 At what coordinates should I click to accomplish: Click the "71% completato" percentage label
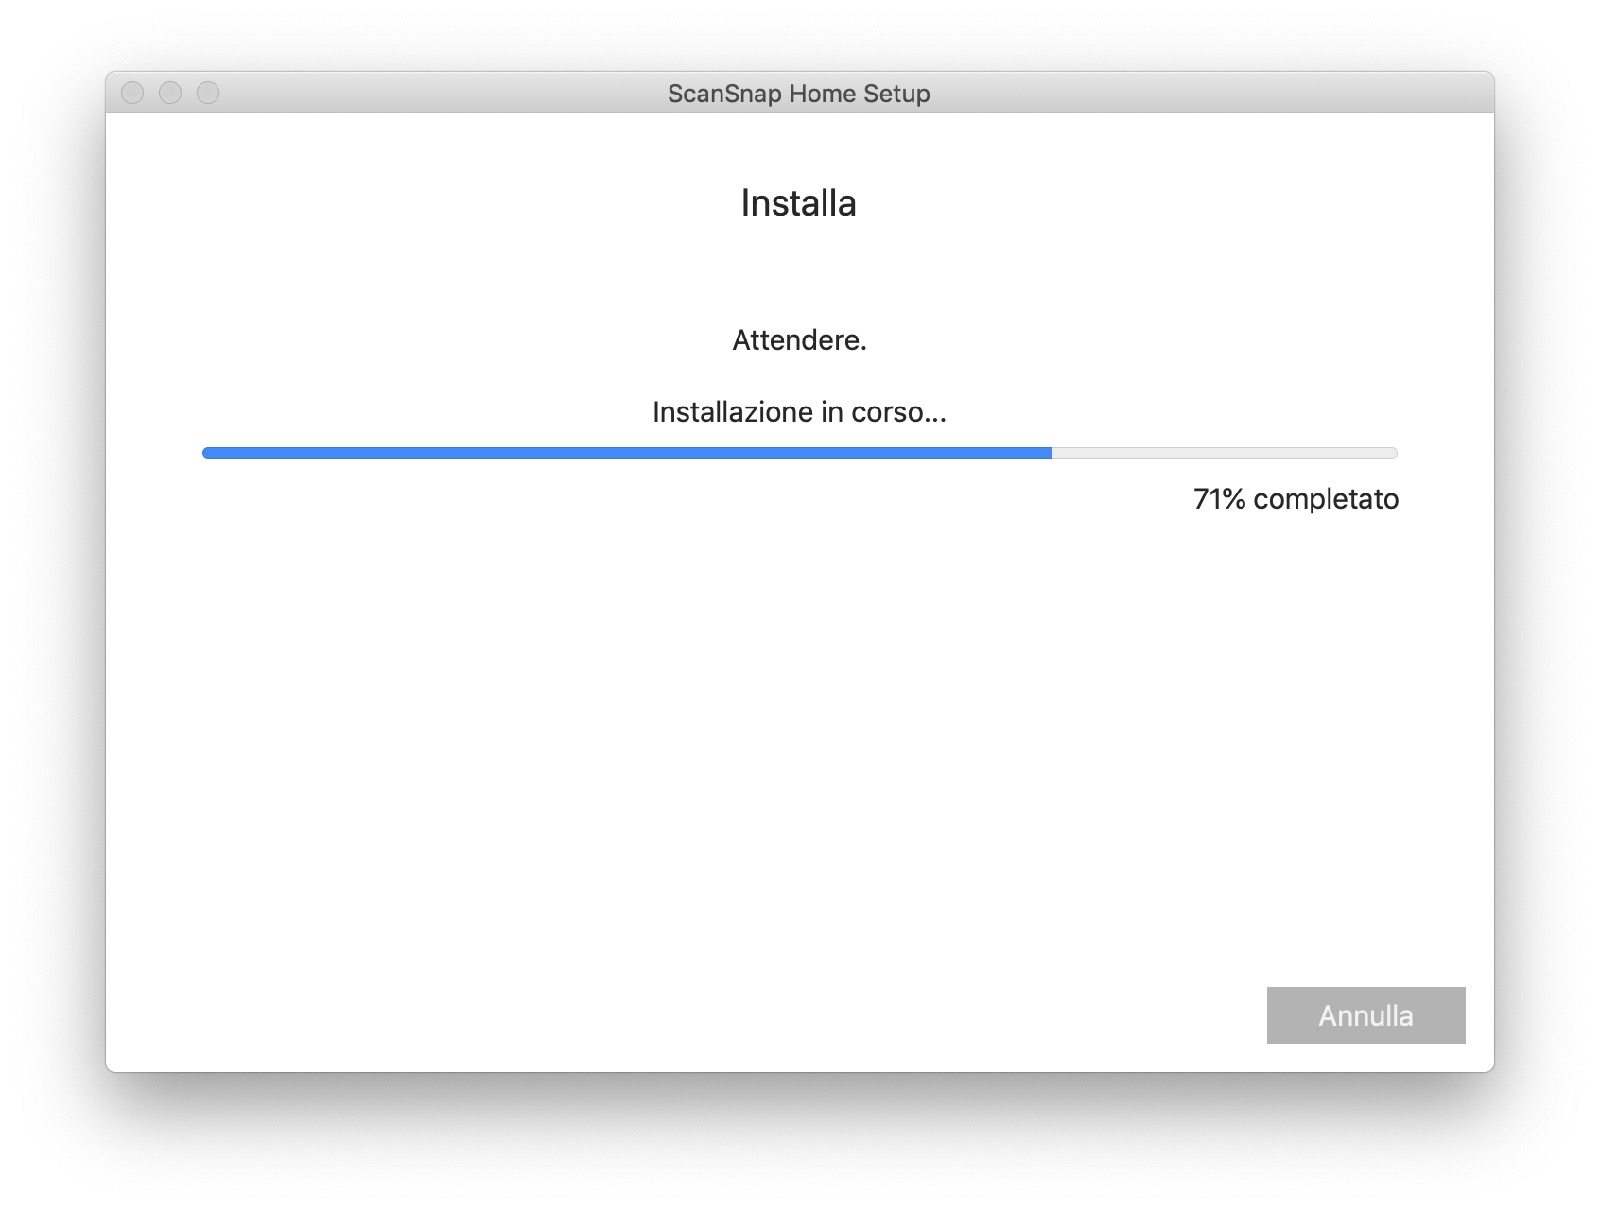click(1296, 499)
